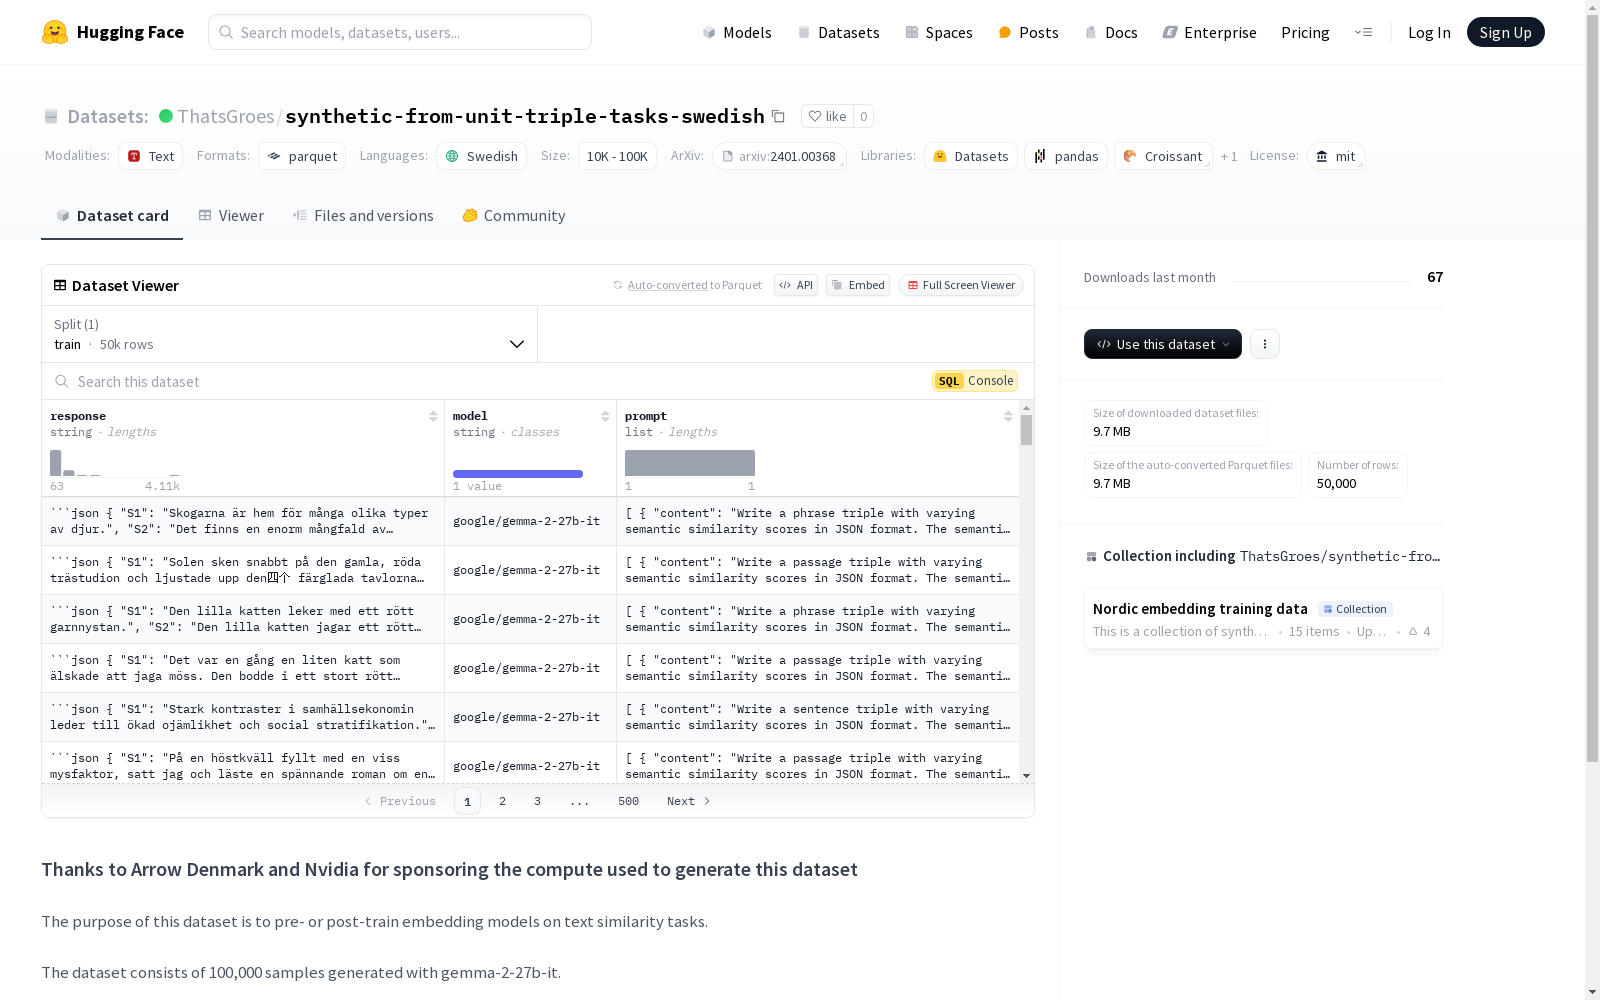Click the prompt lengths histogram bar

pyautogui.click(x=690, y=463)
